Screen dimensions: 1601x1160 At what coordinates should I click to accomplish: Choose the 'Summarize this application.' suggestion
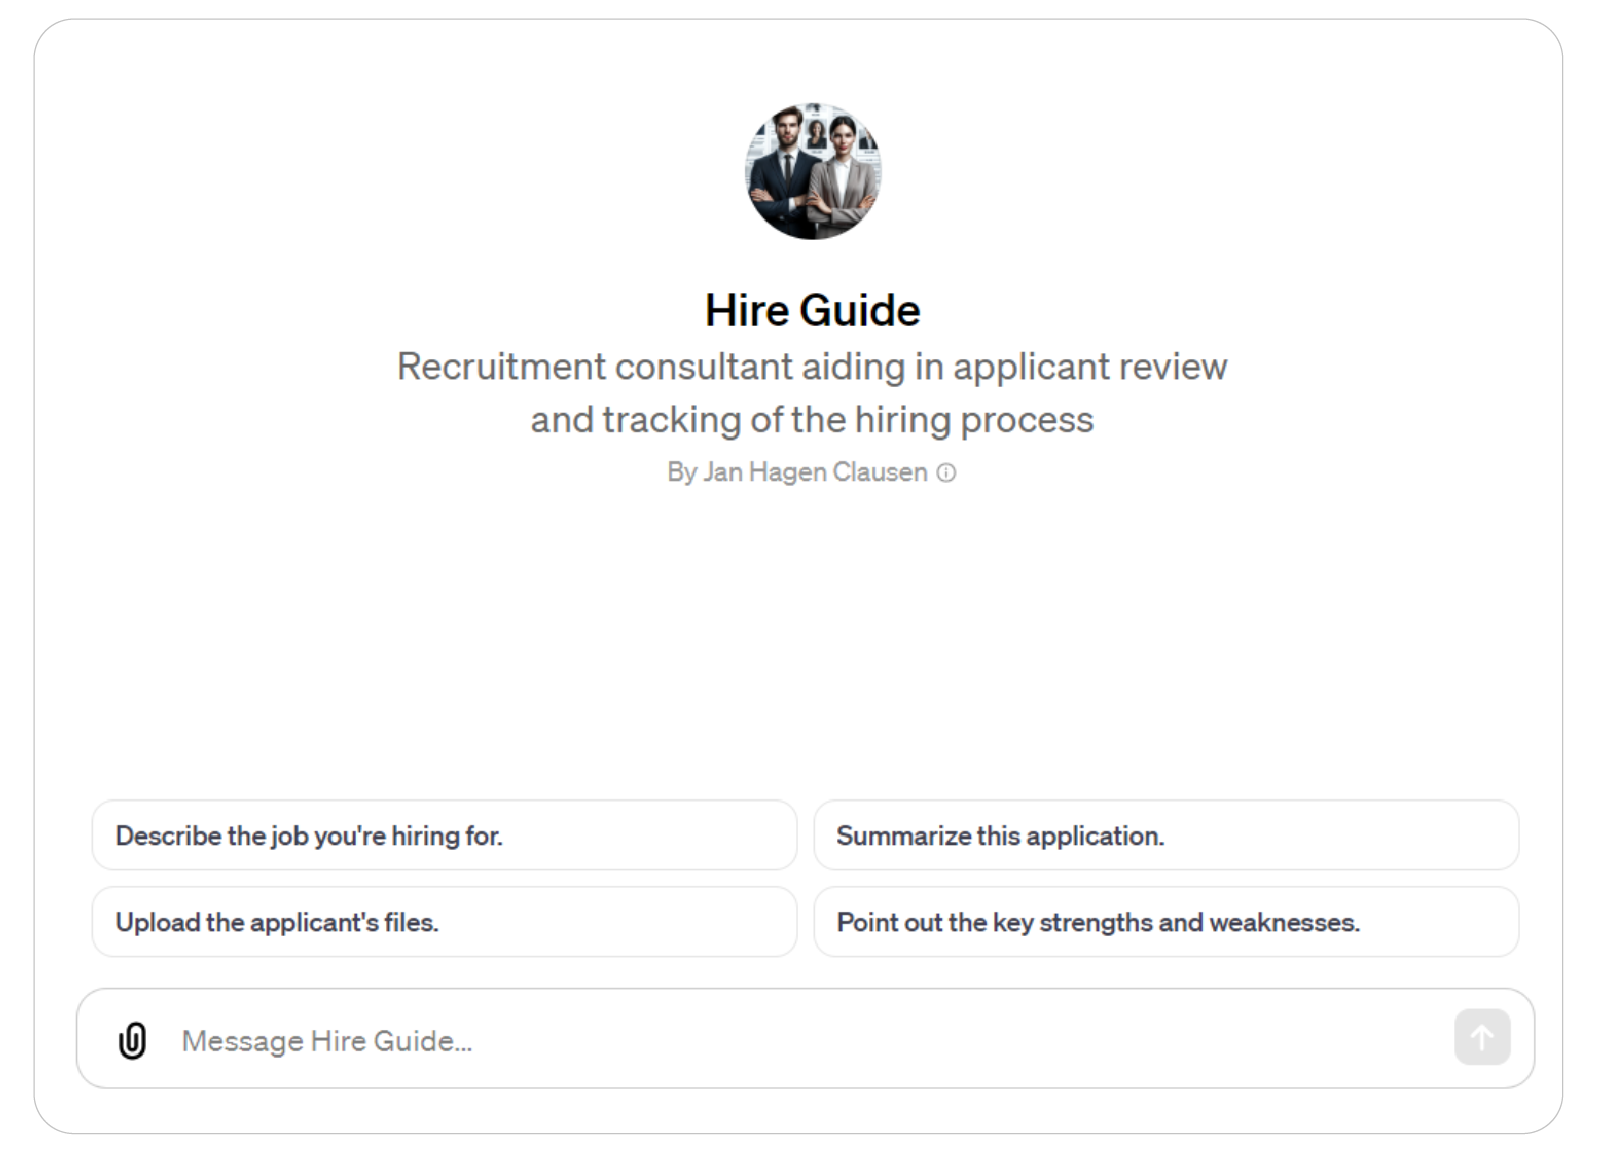pos(1166,835)
